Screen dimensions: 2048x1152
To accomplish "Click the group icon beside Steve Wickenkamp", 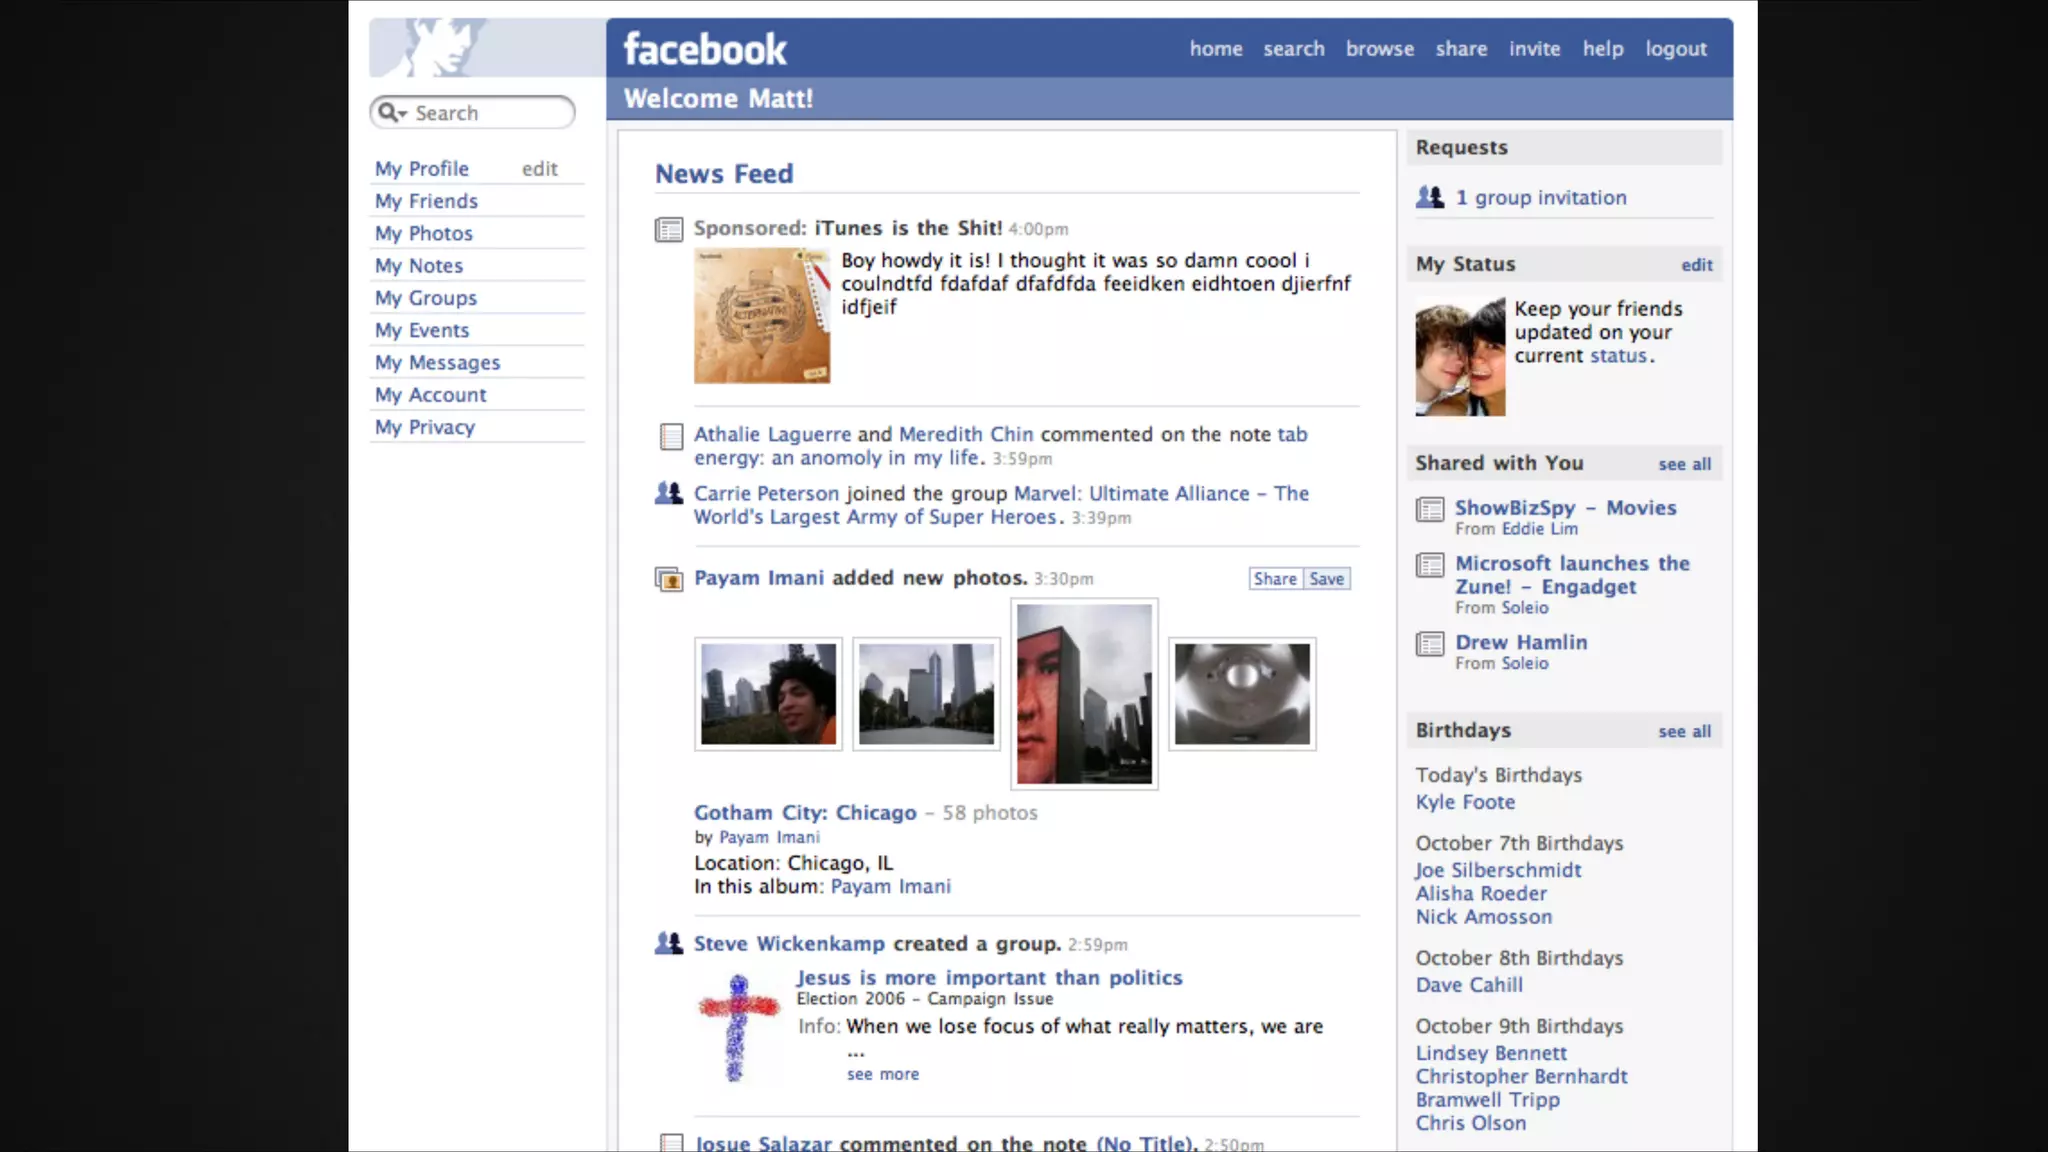I will pyautogui.click(x=668, y=943).
